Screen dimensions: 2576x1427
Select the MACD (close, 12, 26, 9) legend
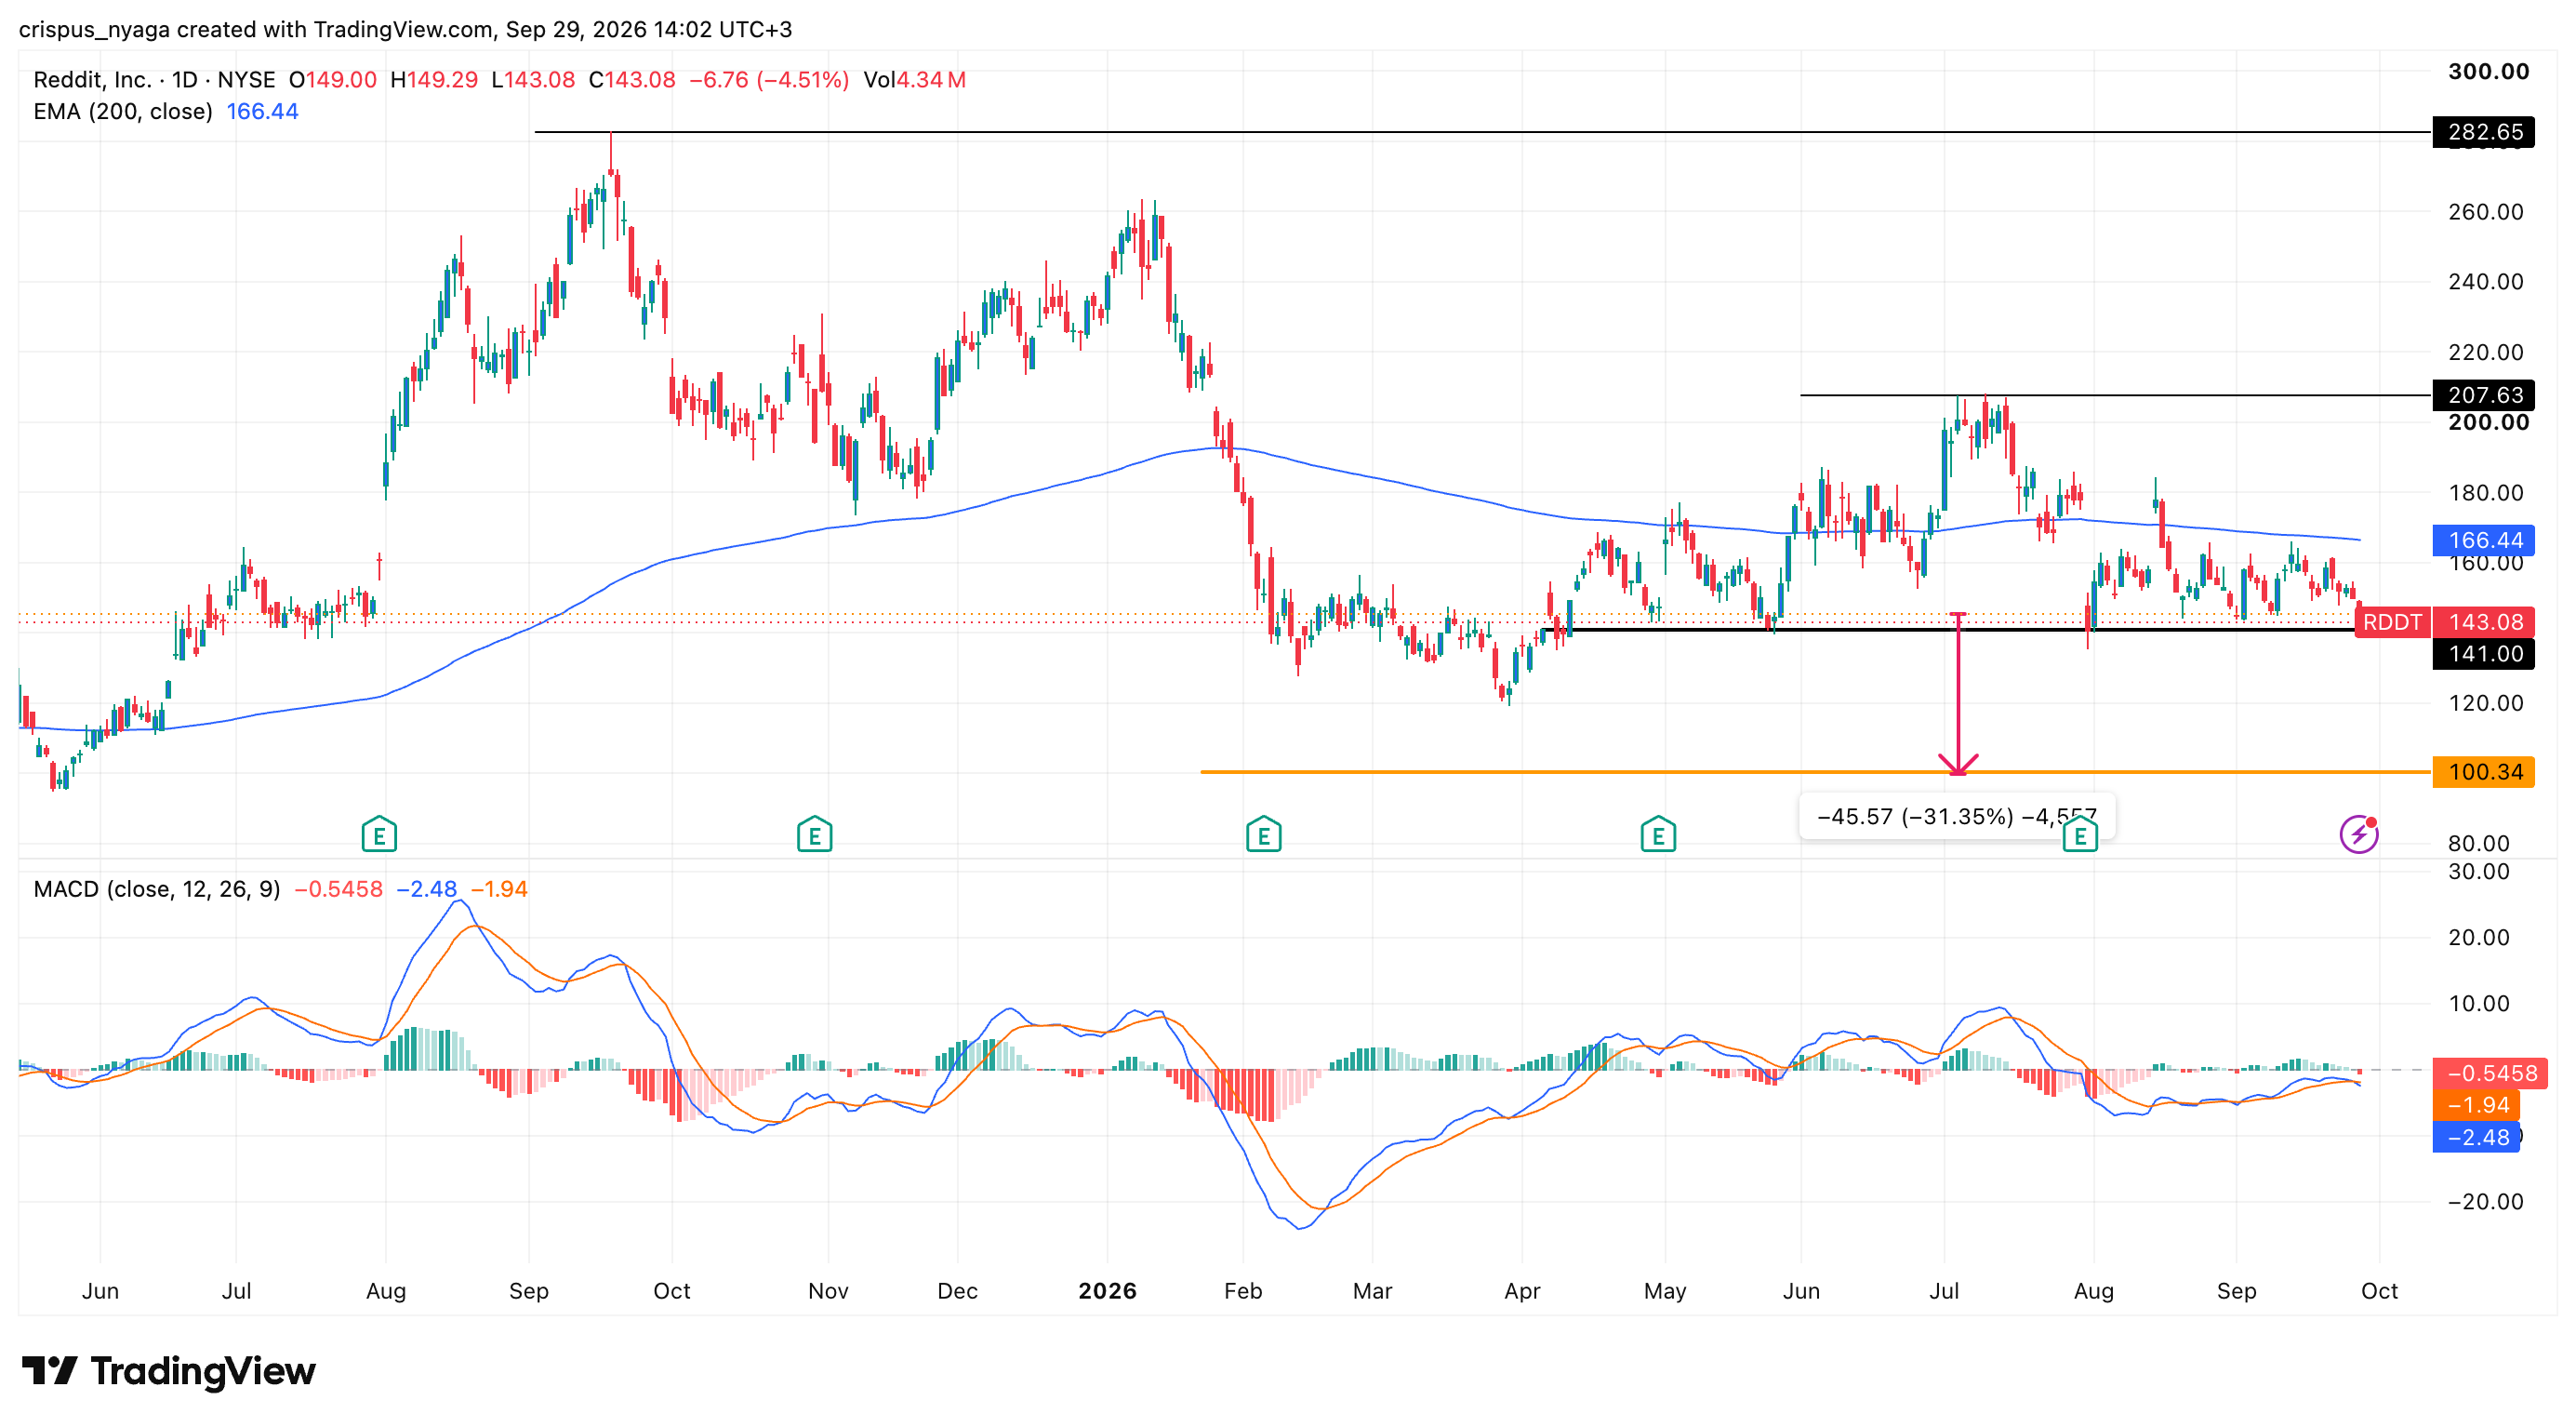point(157,889)
